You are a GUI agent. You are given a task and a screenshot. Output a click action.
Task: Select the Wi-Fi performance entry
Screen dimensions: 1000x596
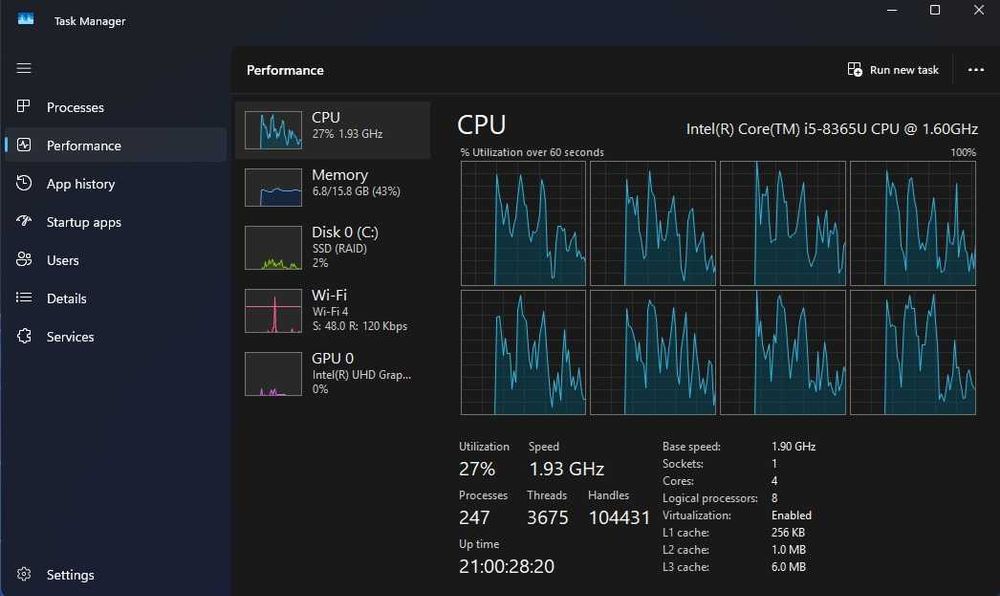click(332, 310)
